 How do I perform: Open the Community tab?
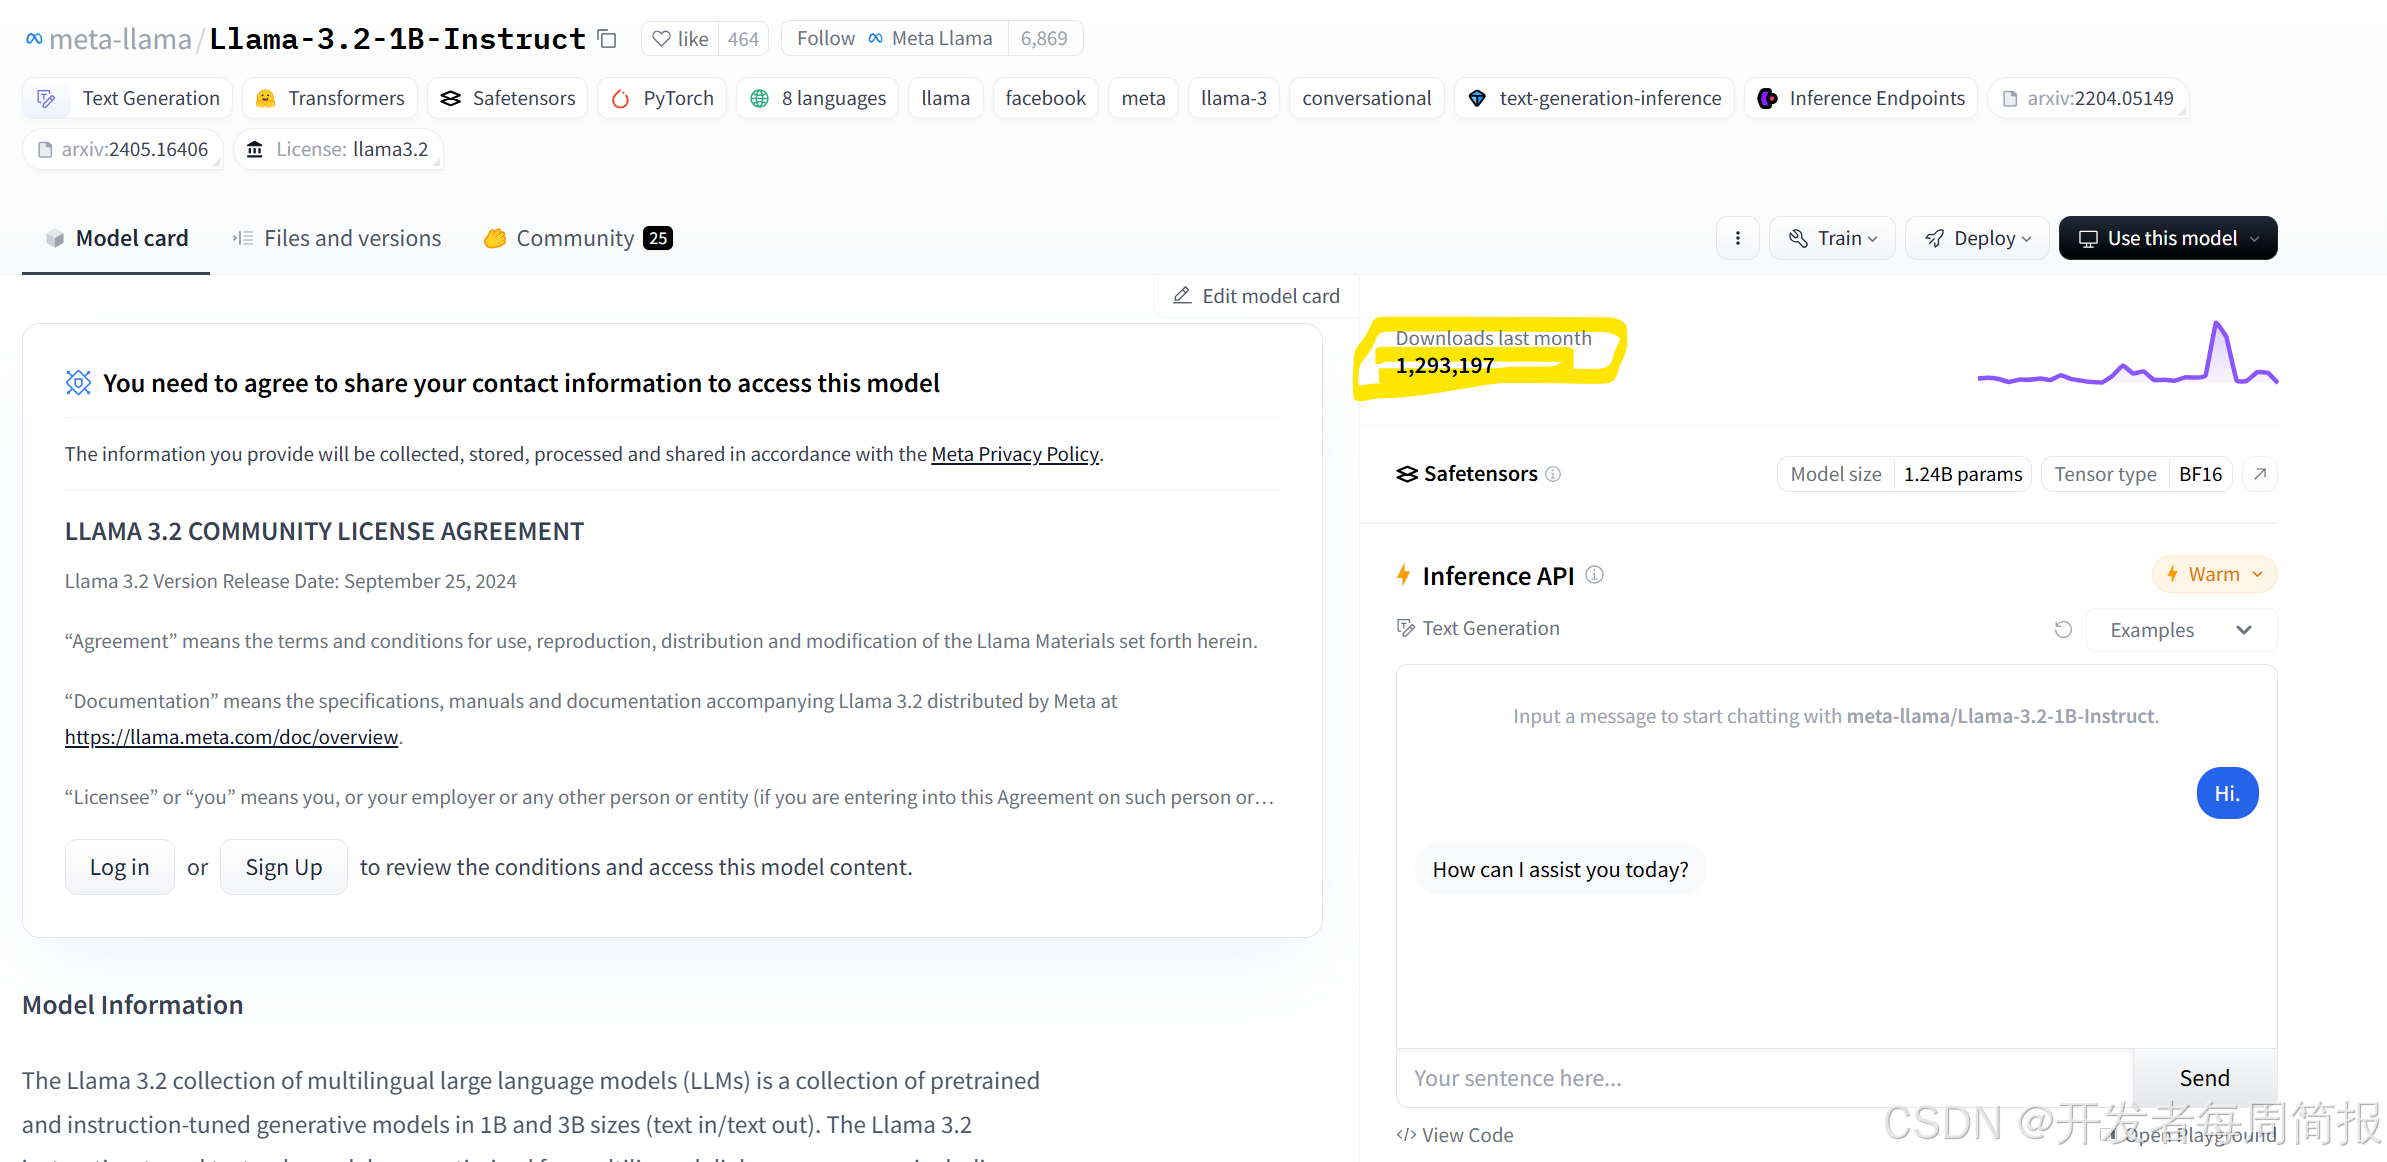pyautogui.click(x=577, y=238)
